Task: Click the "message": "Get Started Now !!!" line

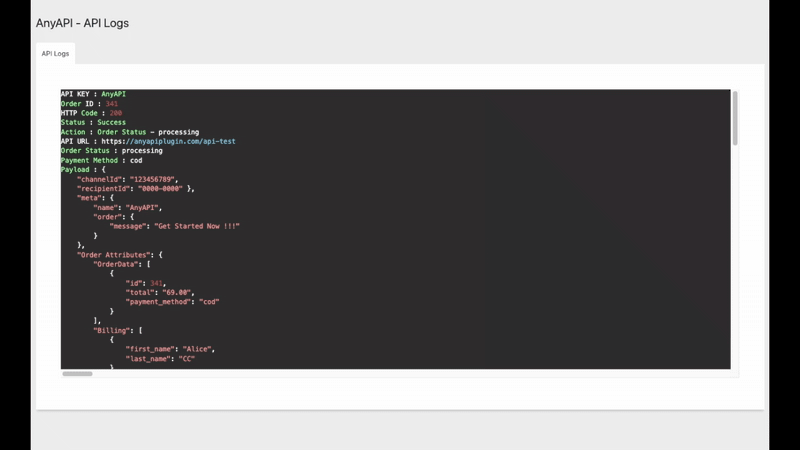Action: coord(174,226)
